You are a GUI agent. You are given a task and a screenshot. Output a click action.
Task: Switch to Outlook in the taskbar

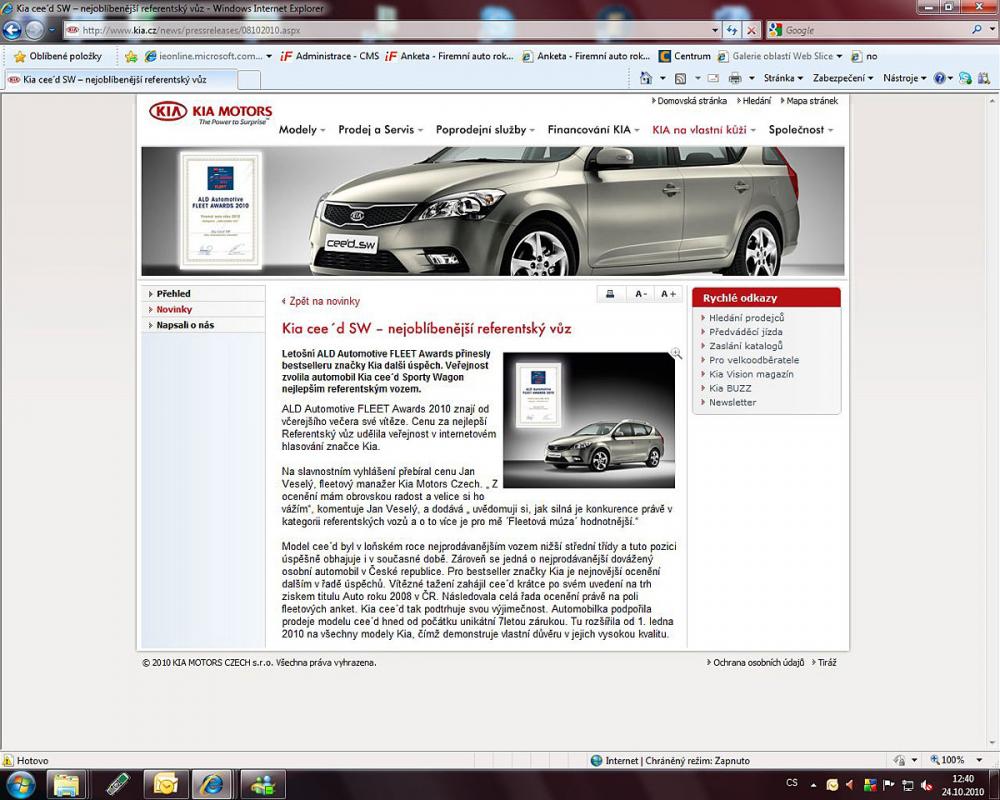pos(165,785)
